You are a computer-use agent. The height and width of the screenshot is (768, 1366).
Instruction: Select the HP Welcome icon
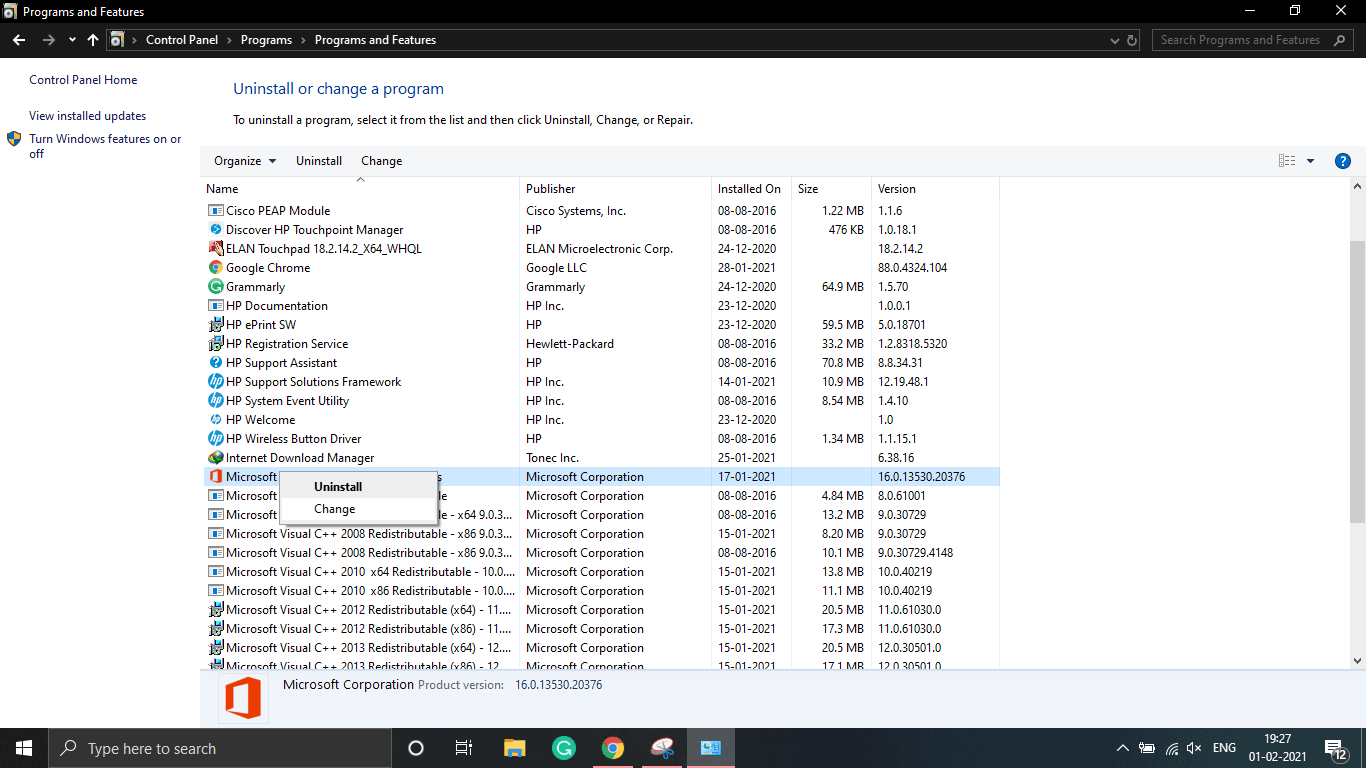click(x=215, y=420)
